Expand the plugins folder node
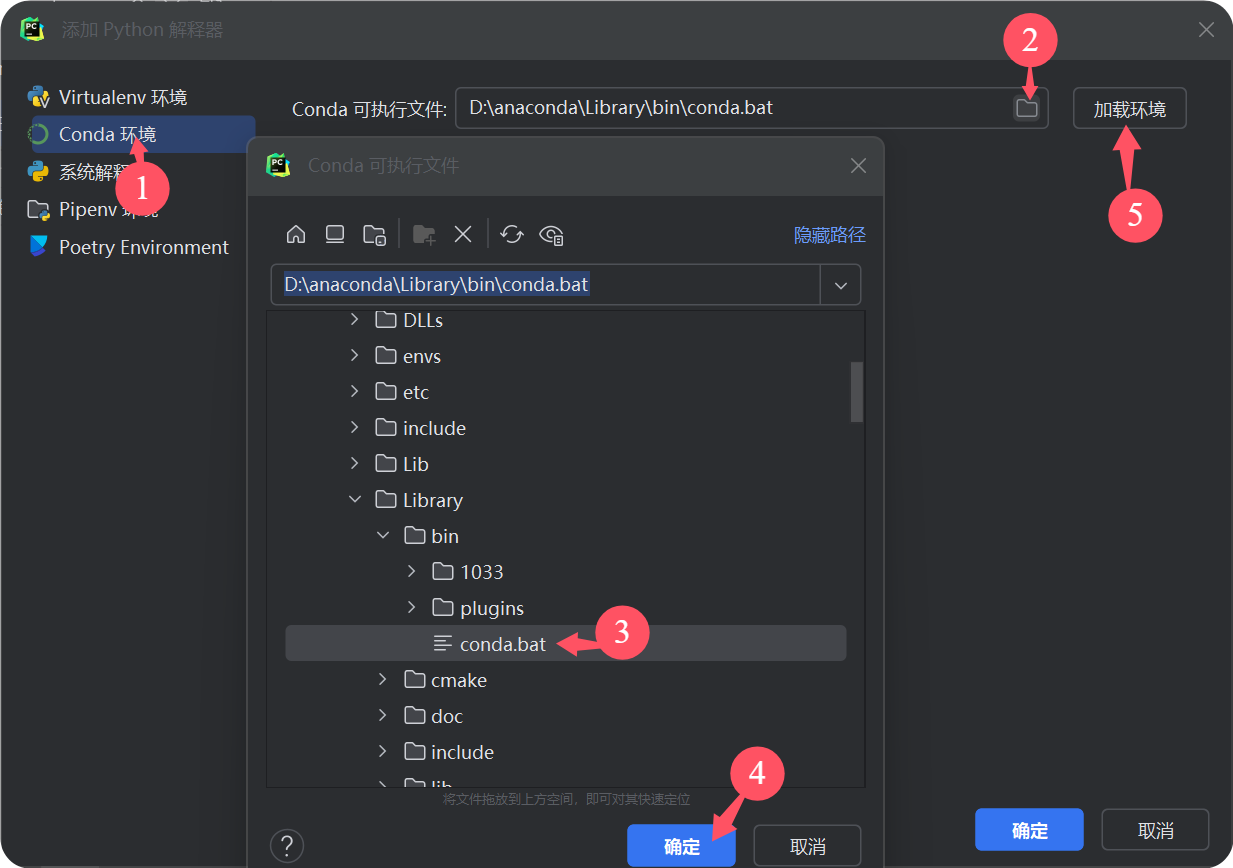The height and width of the screenshot is (868, 1233). (411, 608)
